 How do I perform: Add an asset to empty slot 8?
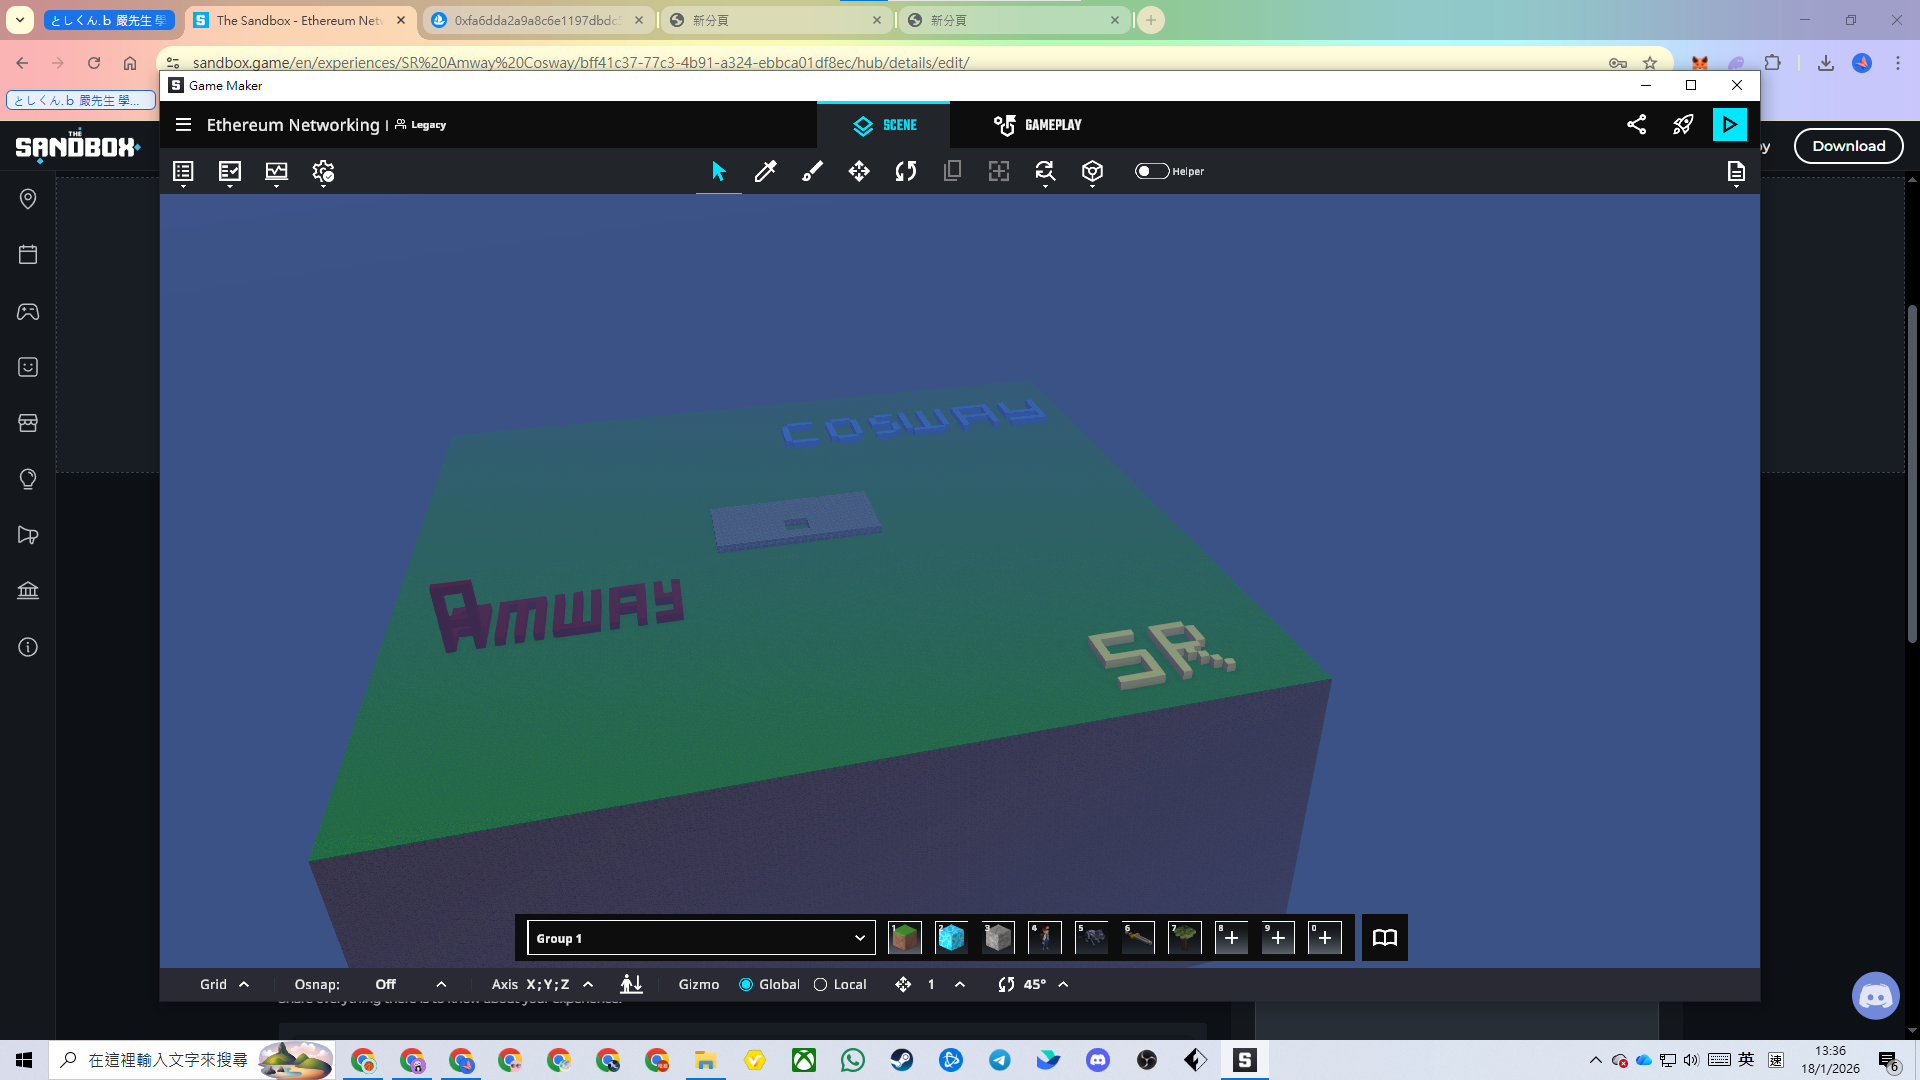1231,938
